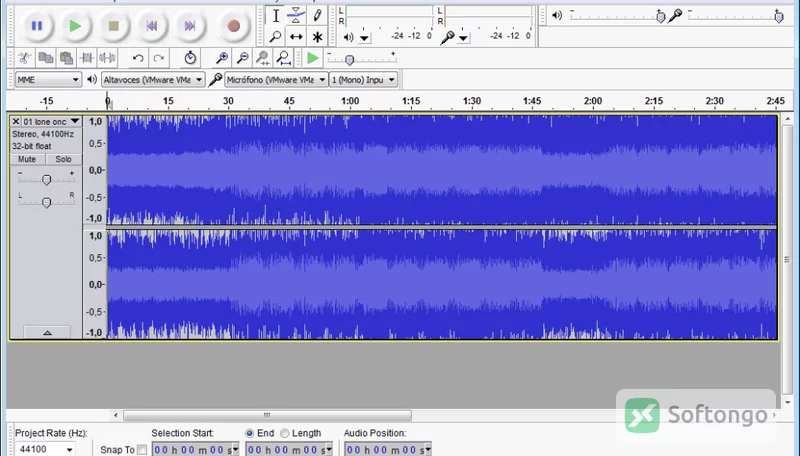Click the Trim audio icon

point(87,58)
